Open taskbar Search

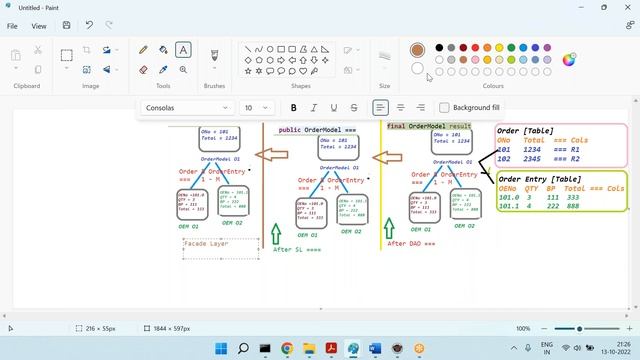click(243, 349)
